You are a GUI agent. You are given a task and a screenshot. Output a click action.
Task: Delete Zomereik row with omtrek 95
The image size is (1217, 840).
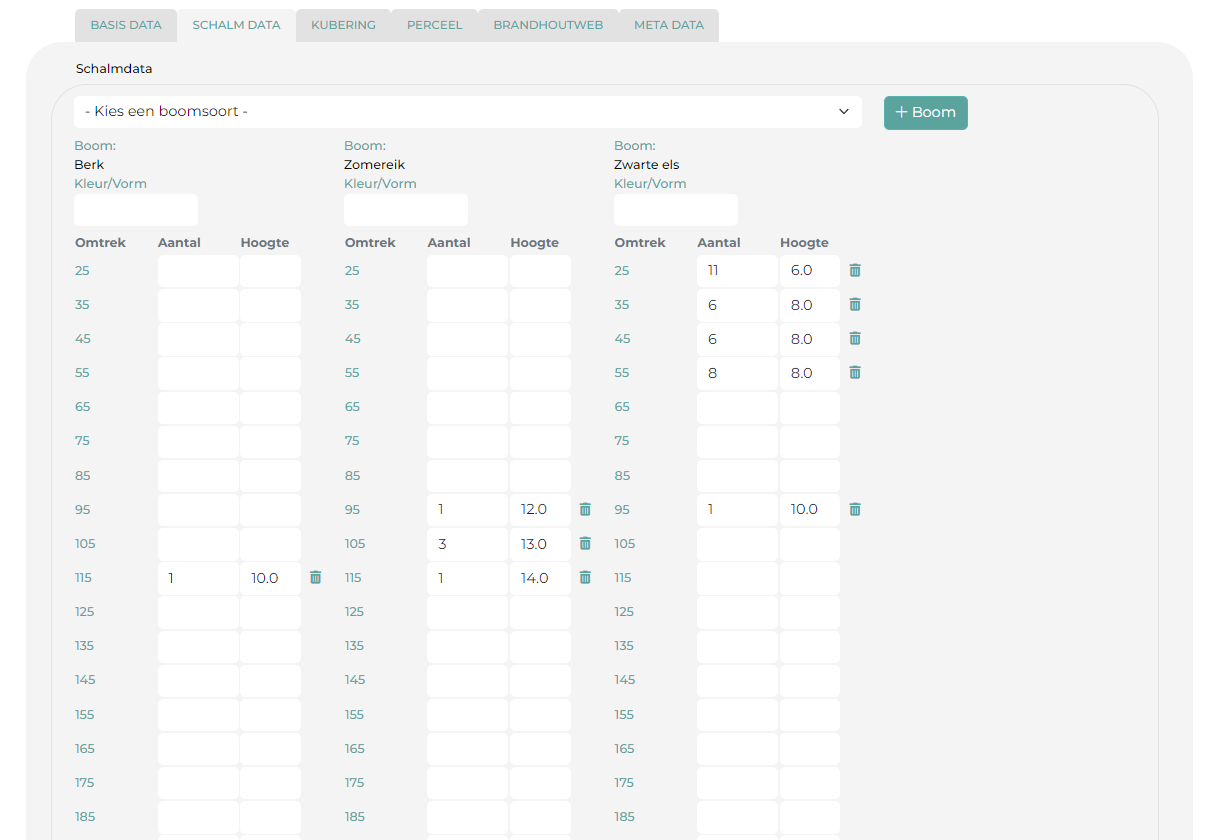pyautogui.click(x=586, y=509)
